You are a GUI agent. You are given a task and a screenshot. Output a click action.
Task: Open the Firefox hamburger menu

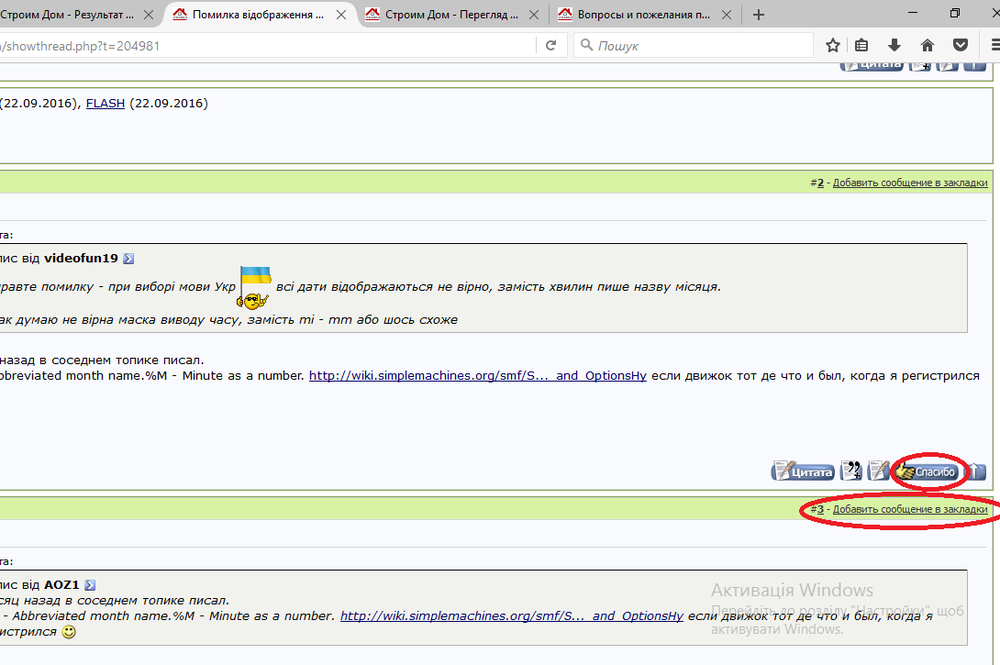coord(994,45)
